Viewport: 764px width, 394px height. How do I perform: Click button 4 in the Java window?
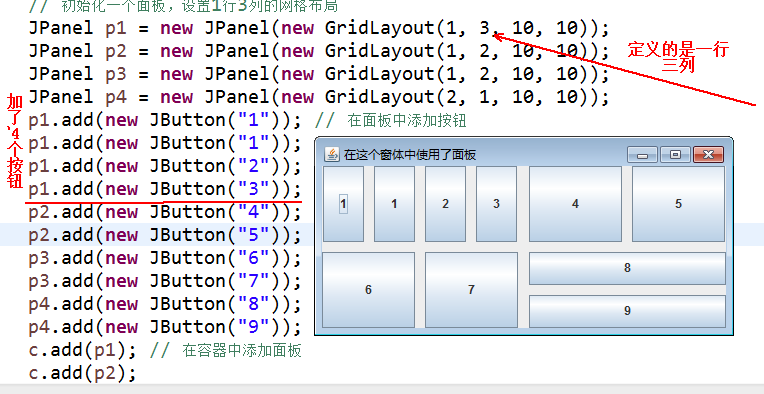(x=575, y=204)
